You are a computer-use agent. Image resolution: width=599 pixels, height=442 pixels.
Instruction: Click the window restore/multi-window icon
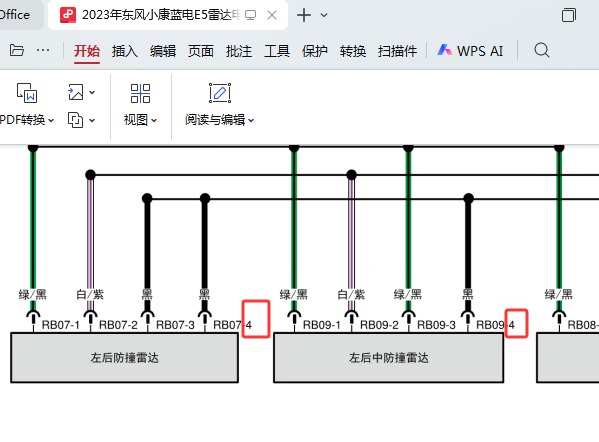pyautogui.click(x=568, y=15)
